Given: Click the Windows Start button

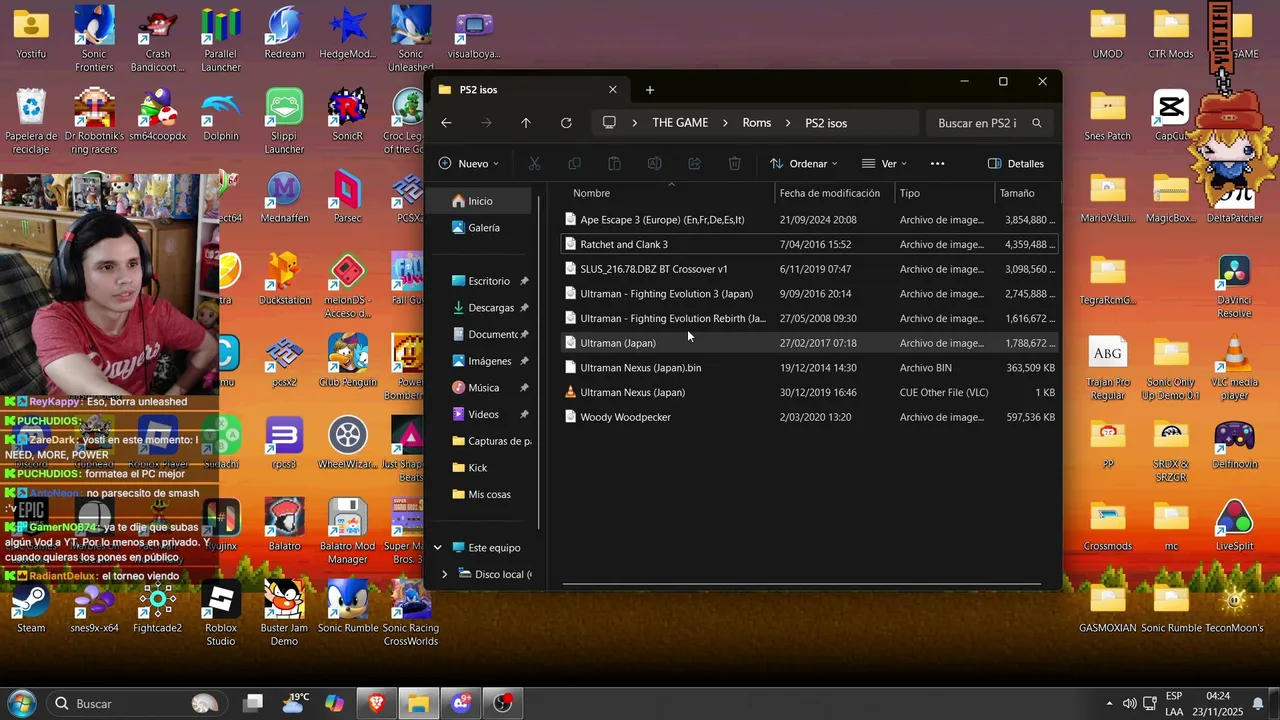Looking at the screenshot, I should pyautogui.click(x=21, y=703).
